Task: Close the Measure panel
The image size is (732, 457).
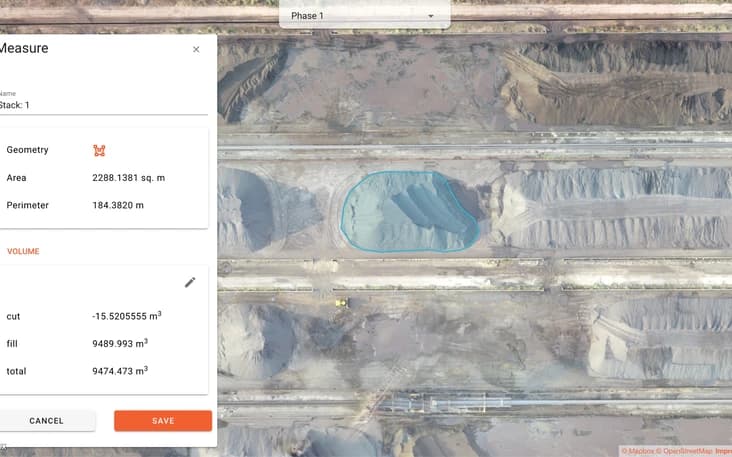Action: point(196,49)
